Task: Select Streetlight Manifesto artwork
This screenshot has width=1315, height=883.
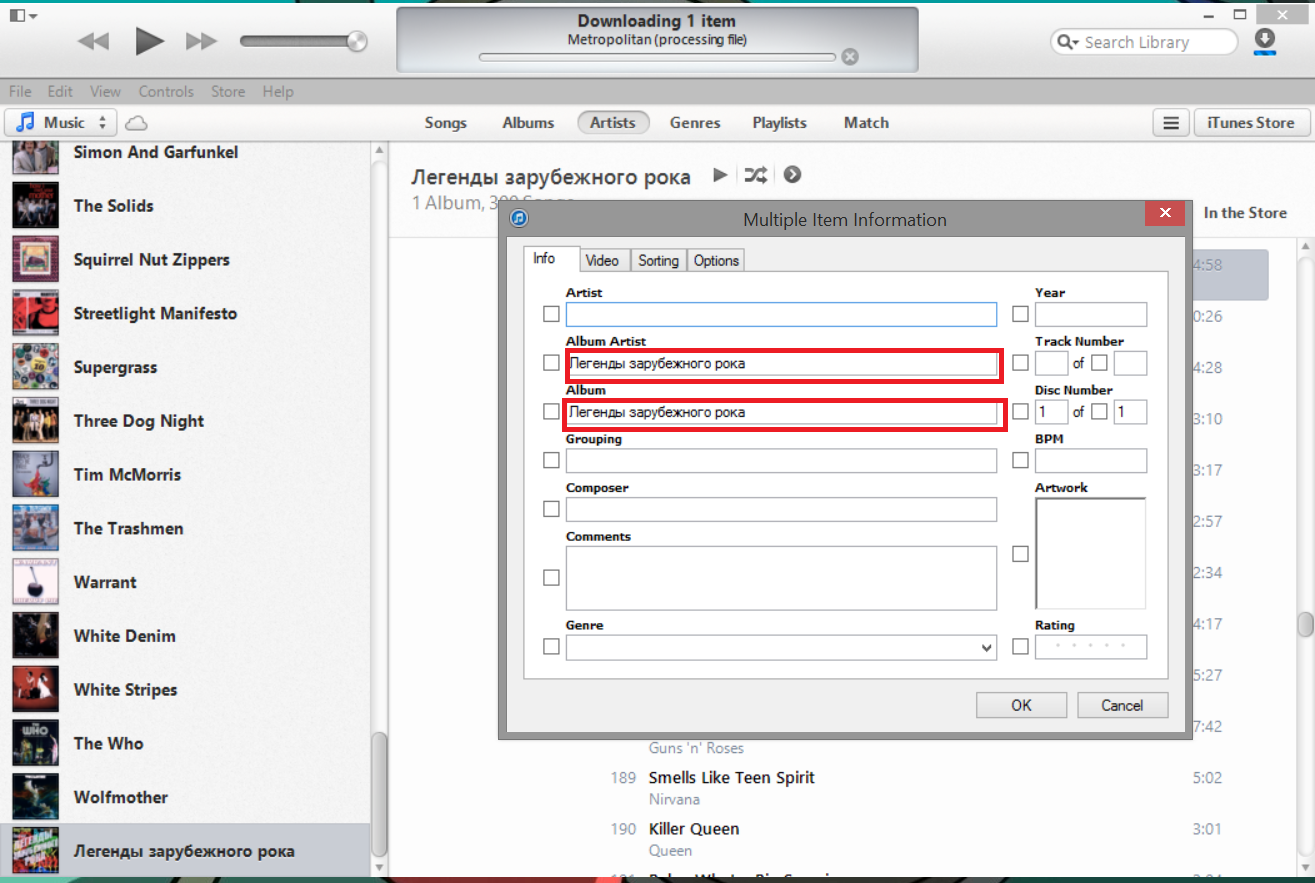Action: [35, 313]
